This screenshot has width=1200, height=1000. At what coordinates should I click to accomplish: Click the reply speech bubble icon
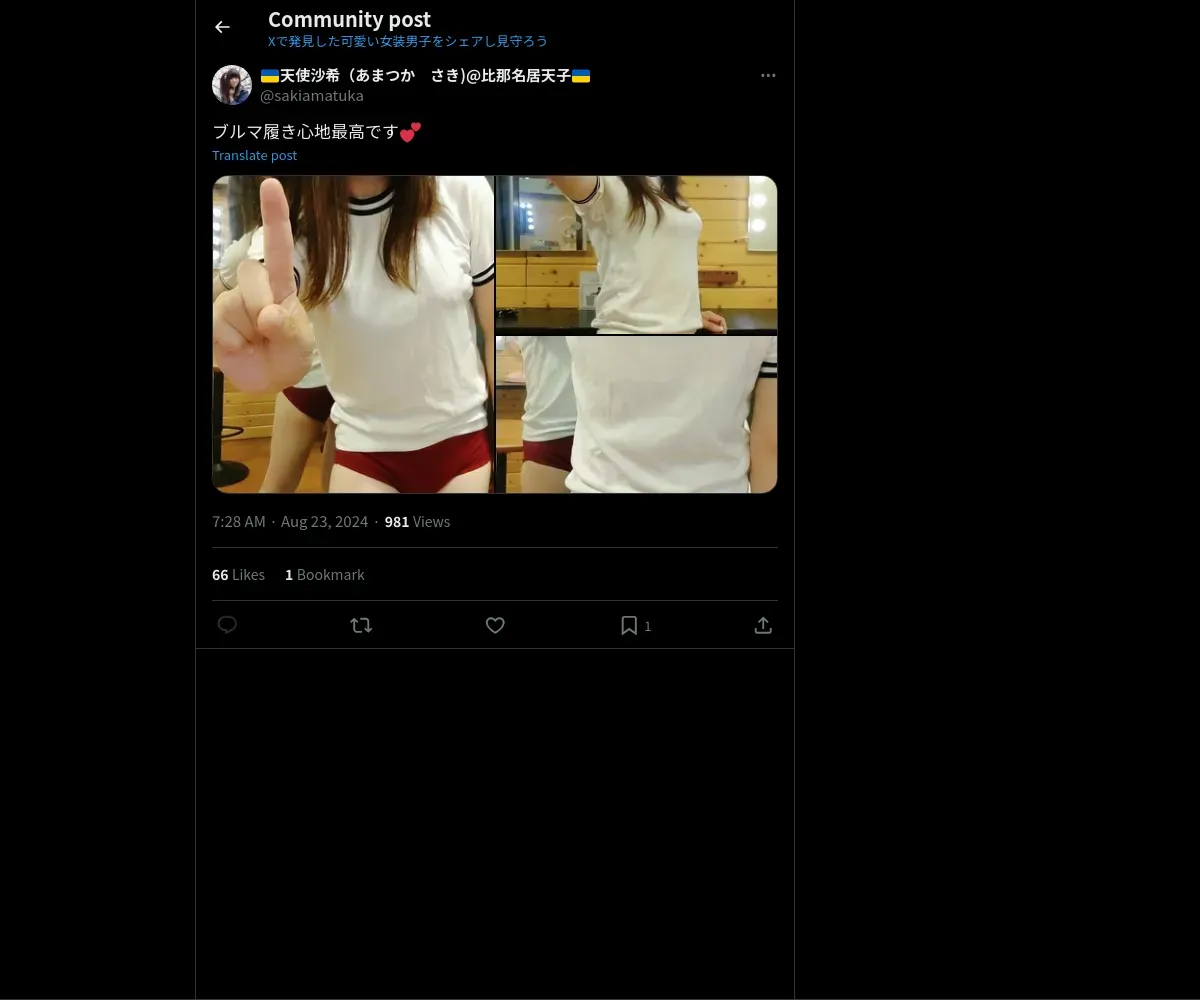click(x=227, y=625)
